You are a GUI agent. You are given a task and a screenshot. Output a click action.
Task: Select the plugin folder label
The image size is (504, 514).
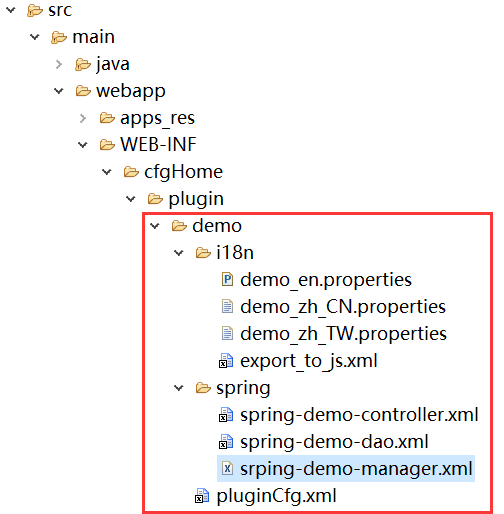pyautogui.click(x=196, y=200)
